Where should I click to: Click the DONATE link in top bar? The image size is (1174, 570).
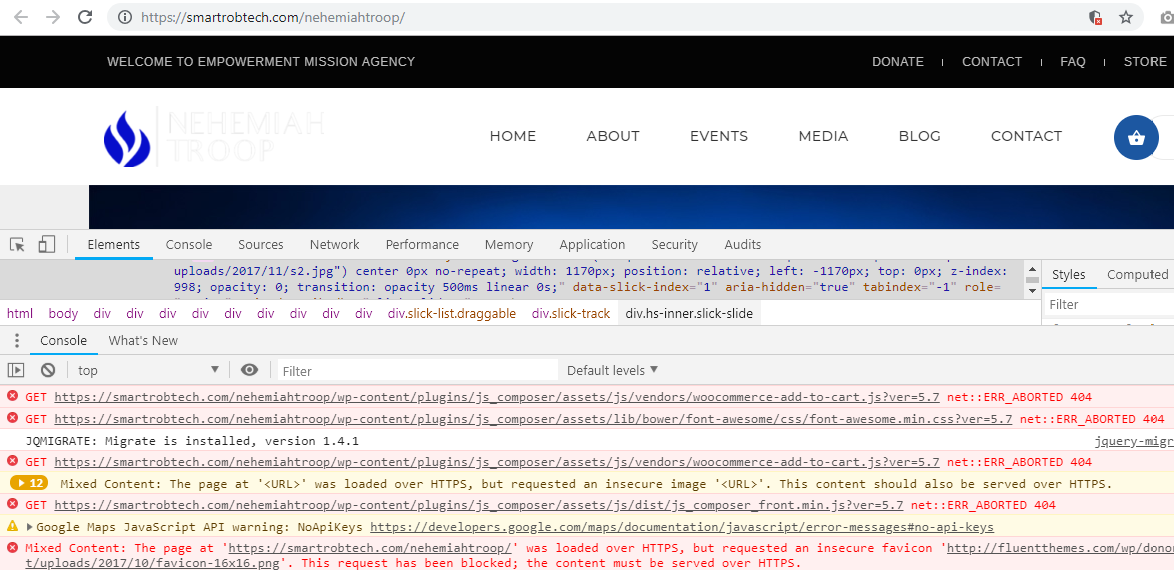897,62
